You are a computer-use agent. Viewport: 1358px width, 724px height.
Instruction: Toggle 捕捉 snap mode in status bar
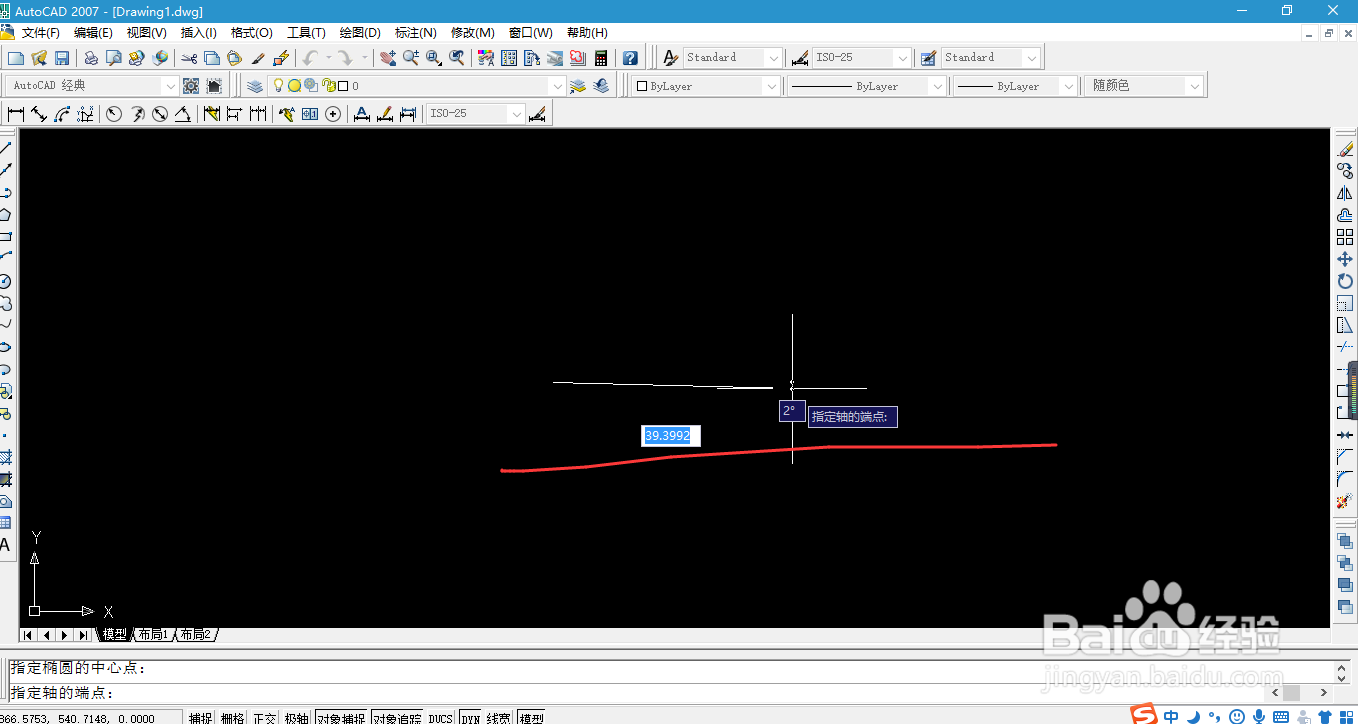201,717
